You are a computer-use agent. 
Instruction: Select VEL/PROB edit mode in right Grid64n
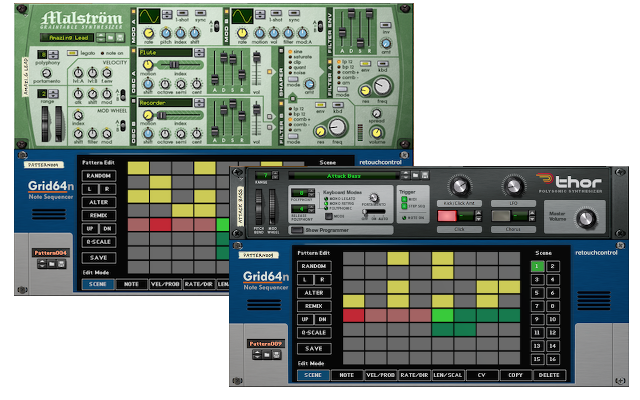[x=380, y=375]
